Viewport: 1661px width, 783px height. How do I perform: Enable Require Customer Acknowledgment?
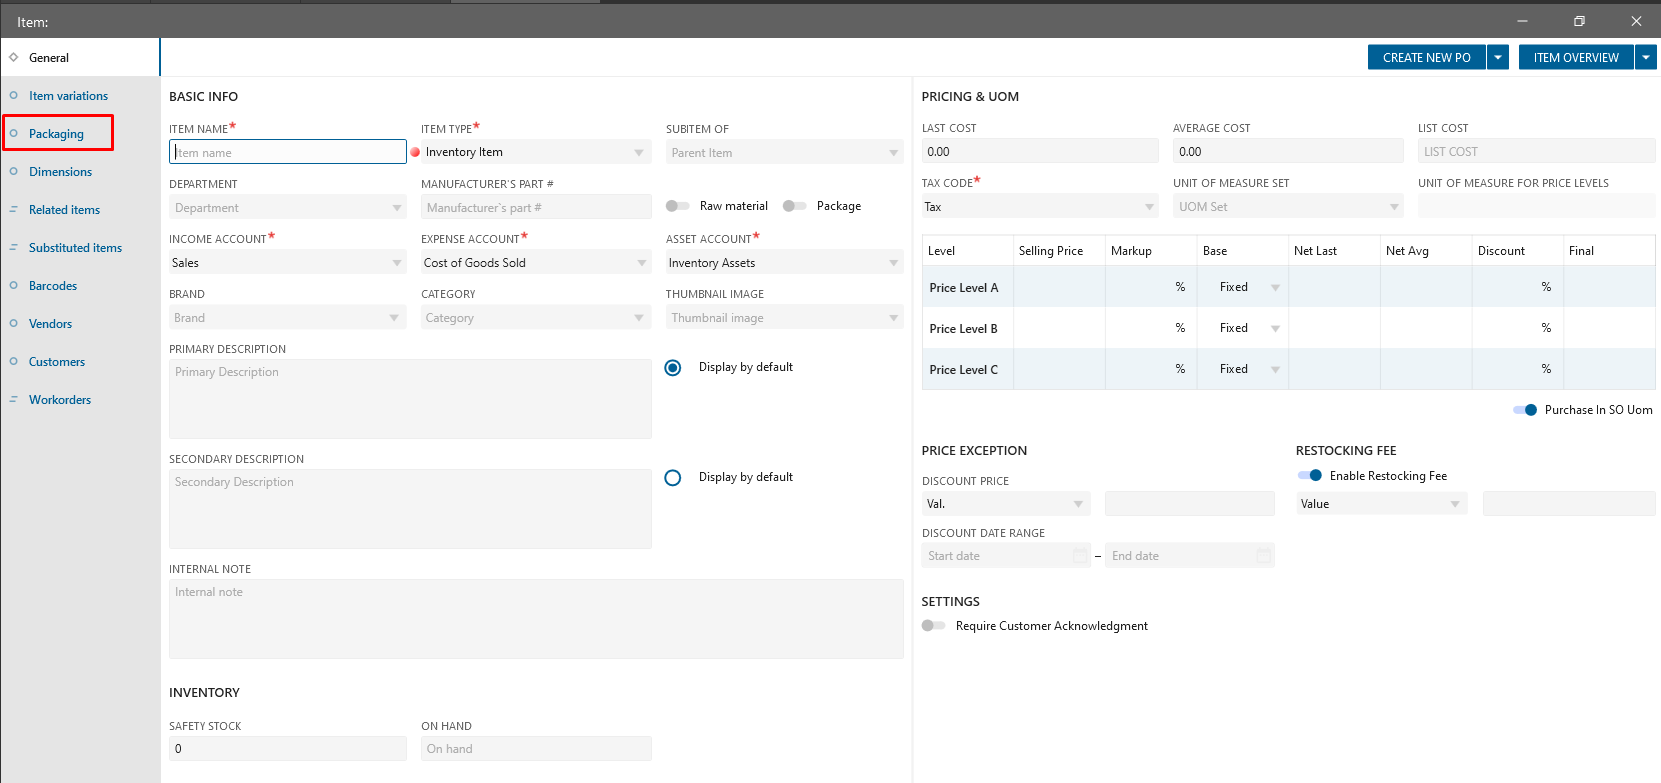(x=933, y=626)
